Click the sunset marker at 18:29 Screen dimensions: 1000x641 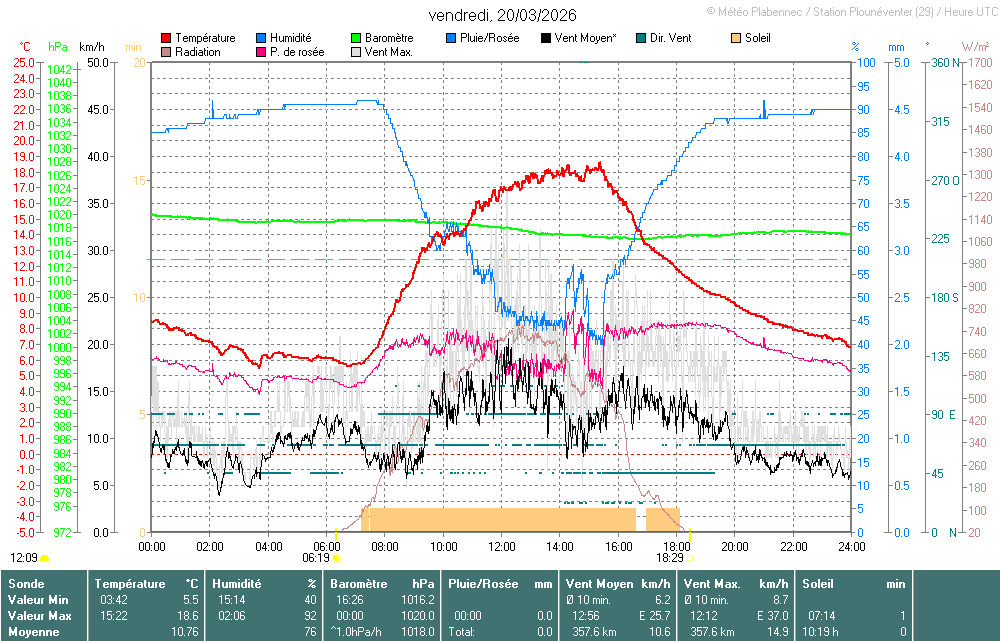[689, 557]
